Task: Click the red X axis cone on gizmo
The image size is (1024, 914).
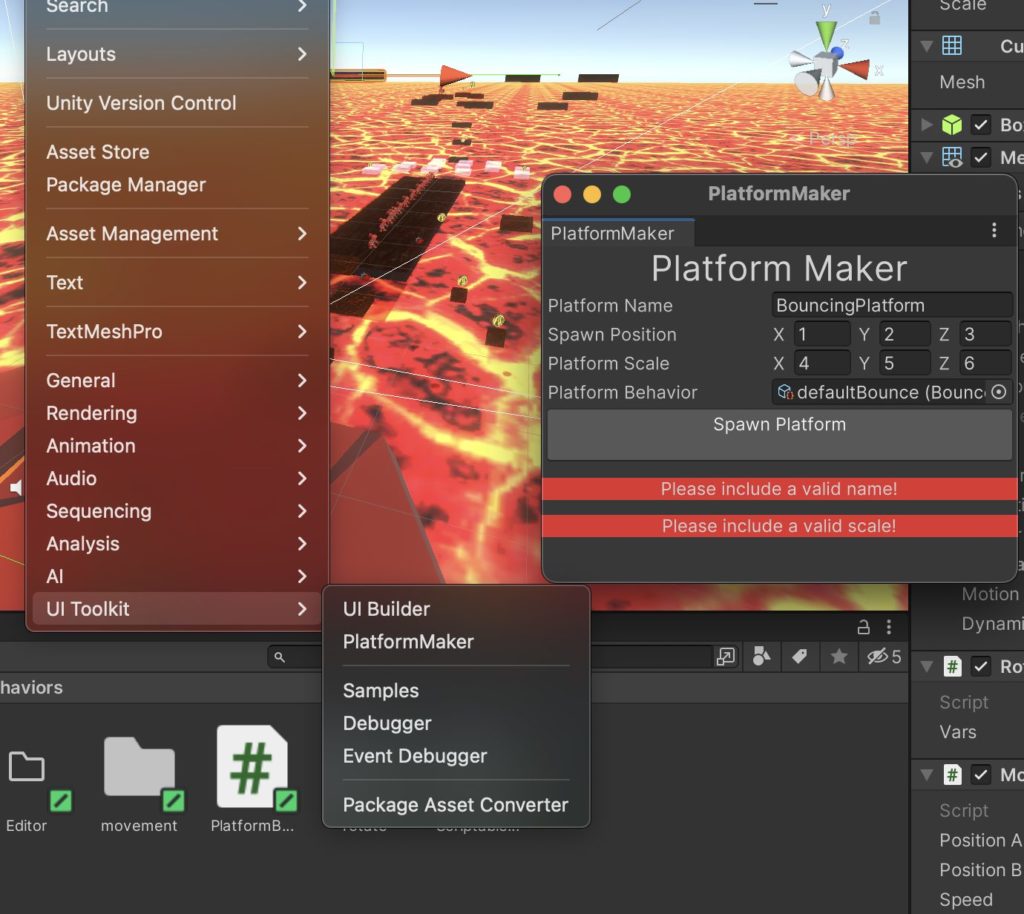Action: click(x=858, y=68)
